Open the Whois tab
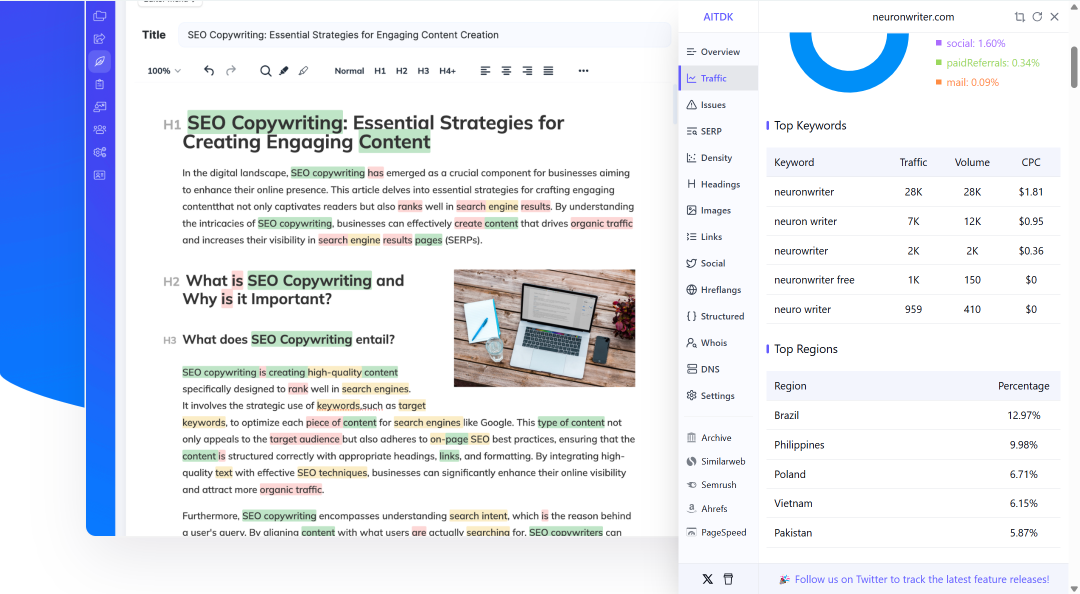The height and width of the screenshot is (594, 1080). click(x=718, y=342)
